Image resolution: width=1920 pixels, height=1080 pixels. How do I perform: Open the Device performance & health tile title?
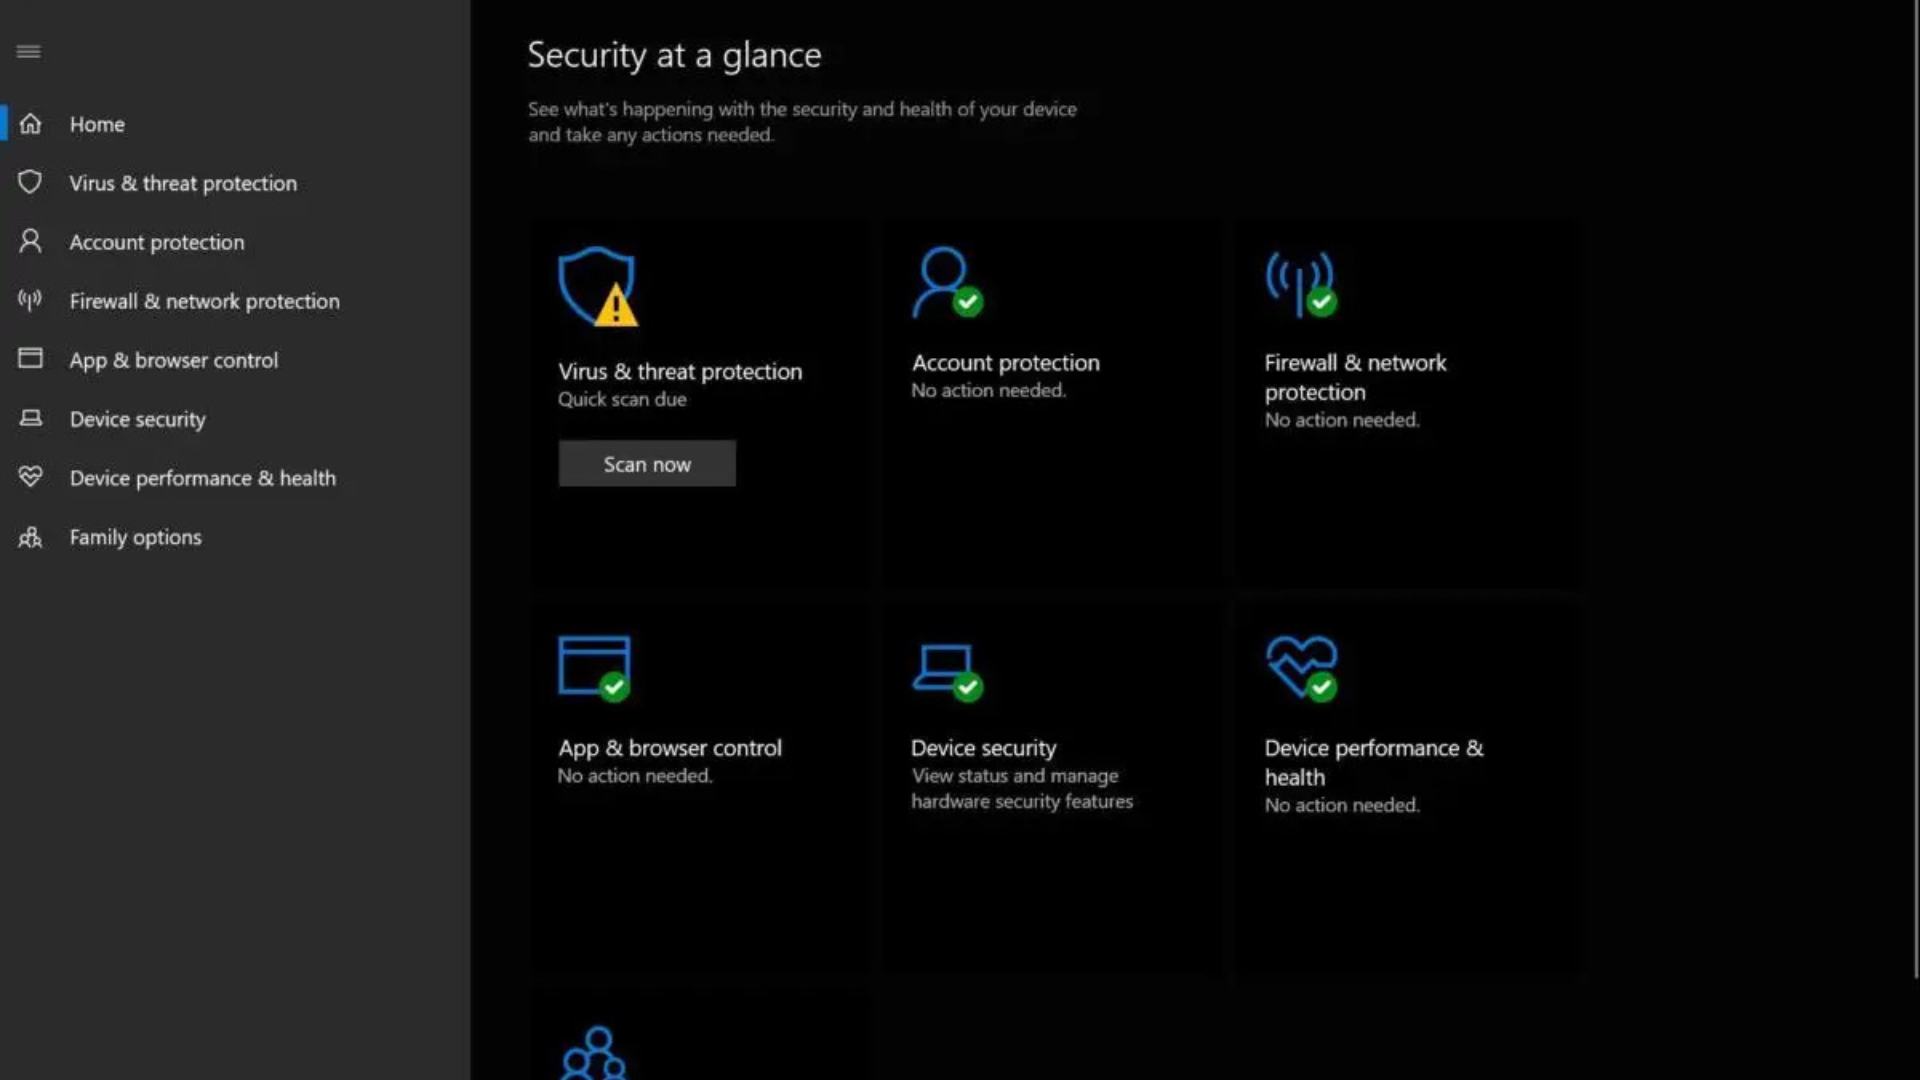coord(1374,762)
